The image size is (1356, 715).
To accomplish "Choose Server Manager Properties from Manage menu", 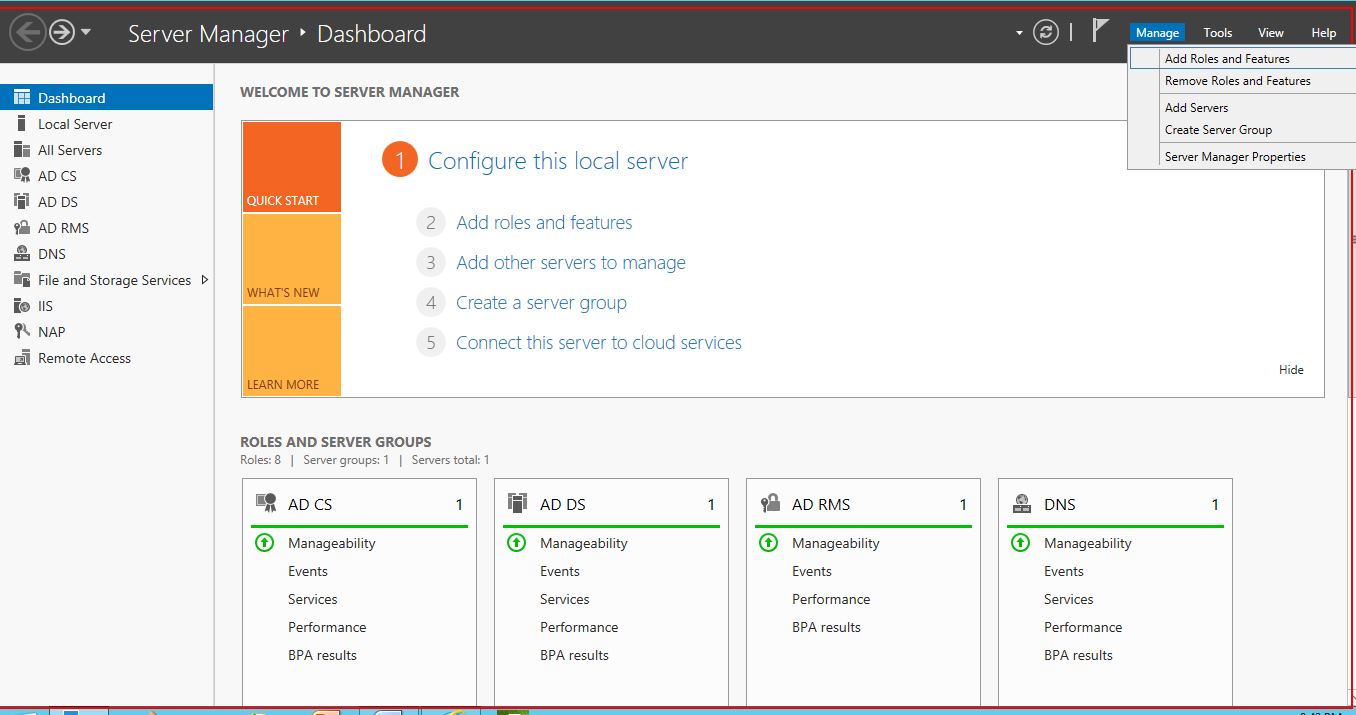I will click(1235, 157).
